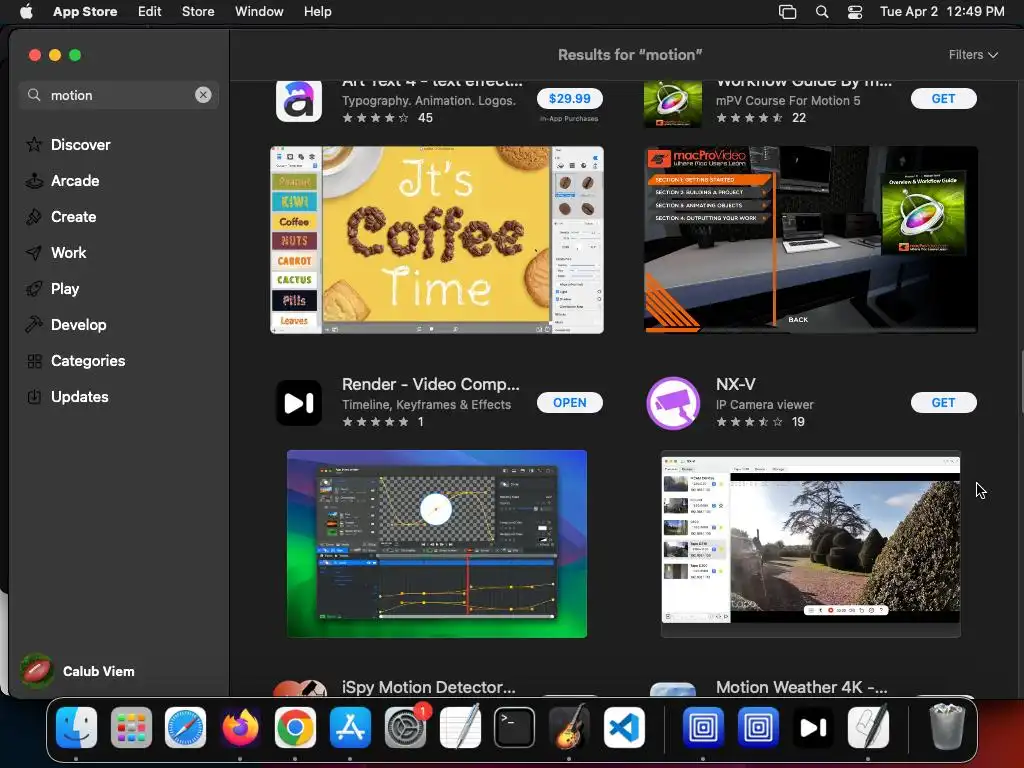Image resolution: width=1024 pixels, height=768 pixels.
Task: Select the Discover star icon in sidebar
Action: click(x=34, y=144)
